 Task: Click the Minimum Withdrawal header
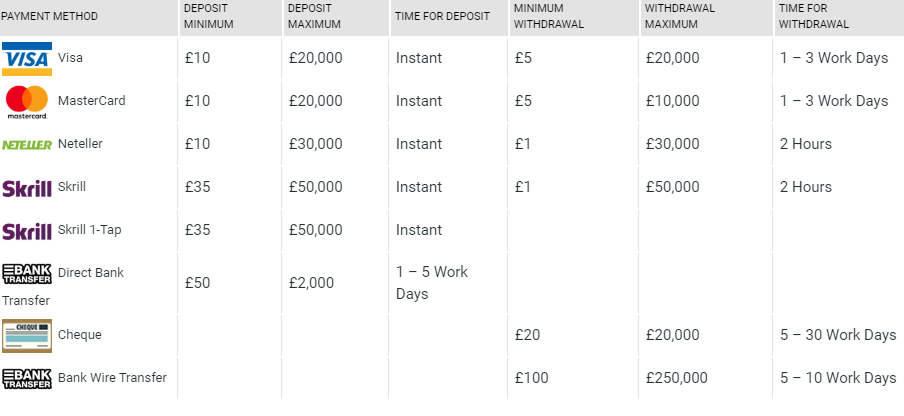coord(549,16)
